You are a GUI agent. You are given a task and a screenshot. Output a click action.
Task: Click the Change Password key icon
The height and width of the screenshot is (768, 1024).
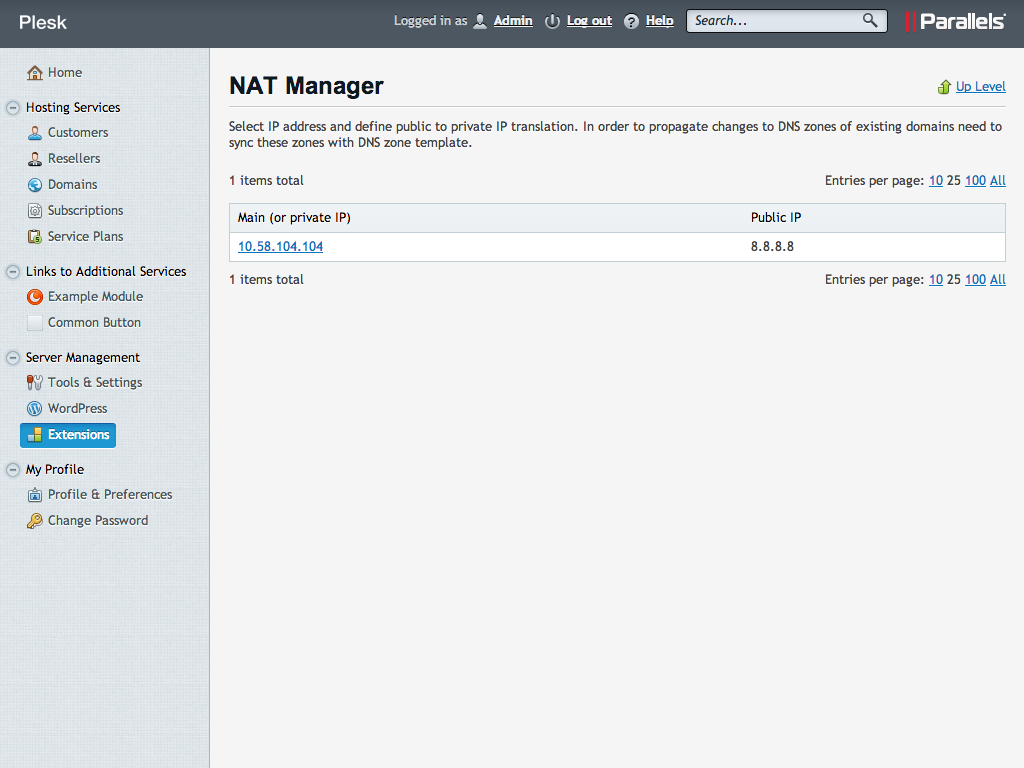point(35,521)
